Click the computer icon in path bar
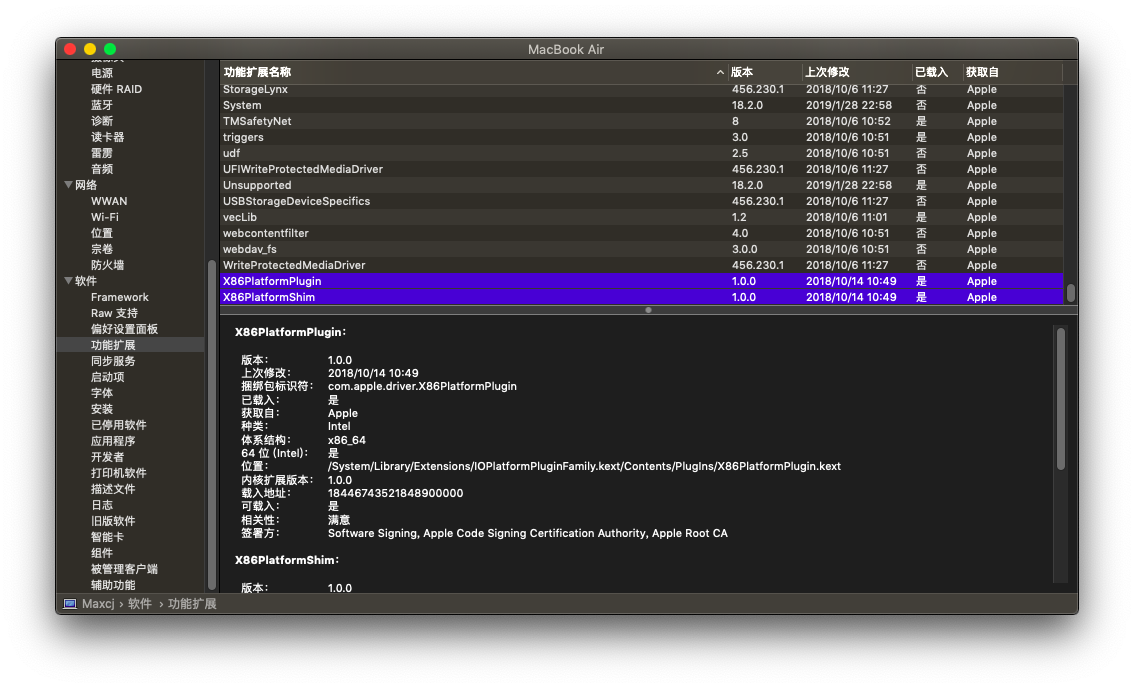This screenshot has width=1134, height=688. (x=69, y=604)
